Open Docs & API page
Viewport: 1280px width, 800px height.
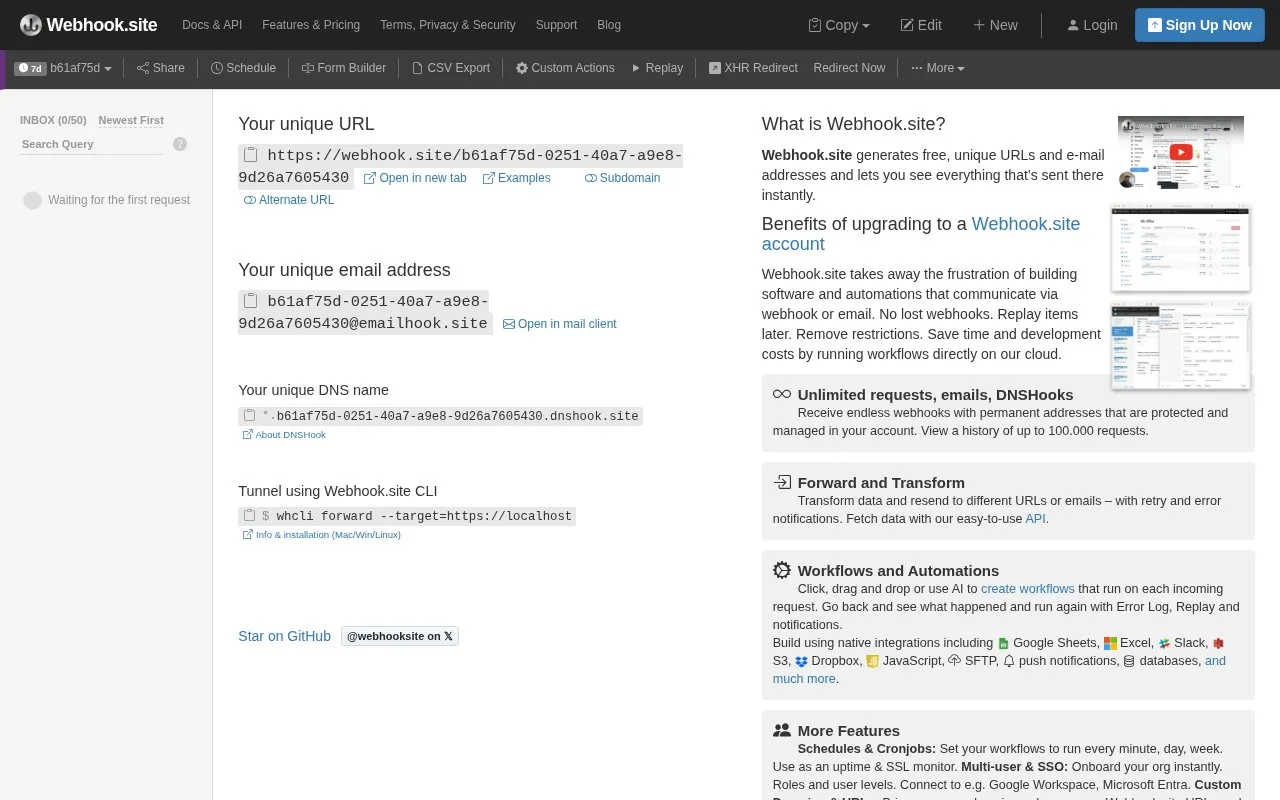click(212, 25)
